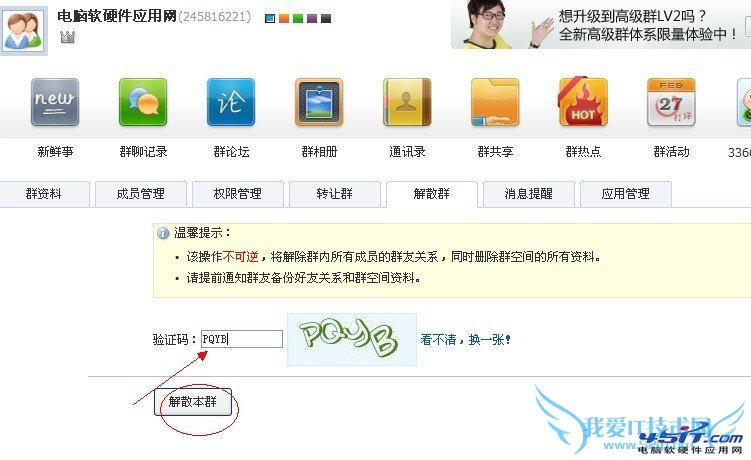Open the 通讯录 address book icon
The width and height of the screenshot is (751, 460).
[407, 102]
